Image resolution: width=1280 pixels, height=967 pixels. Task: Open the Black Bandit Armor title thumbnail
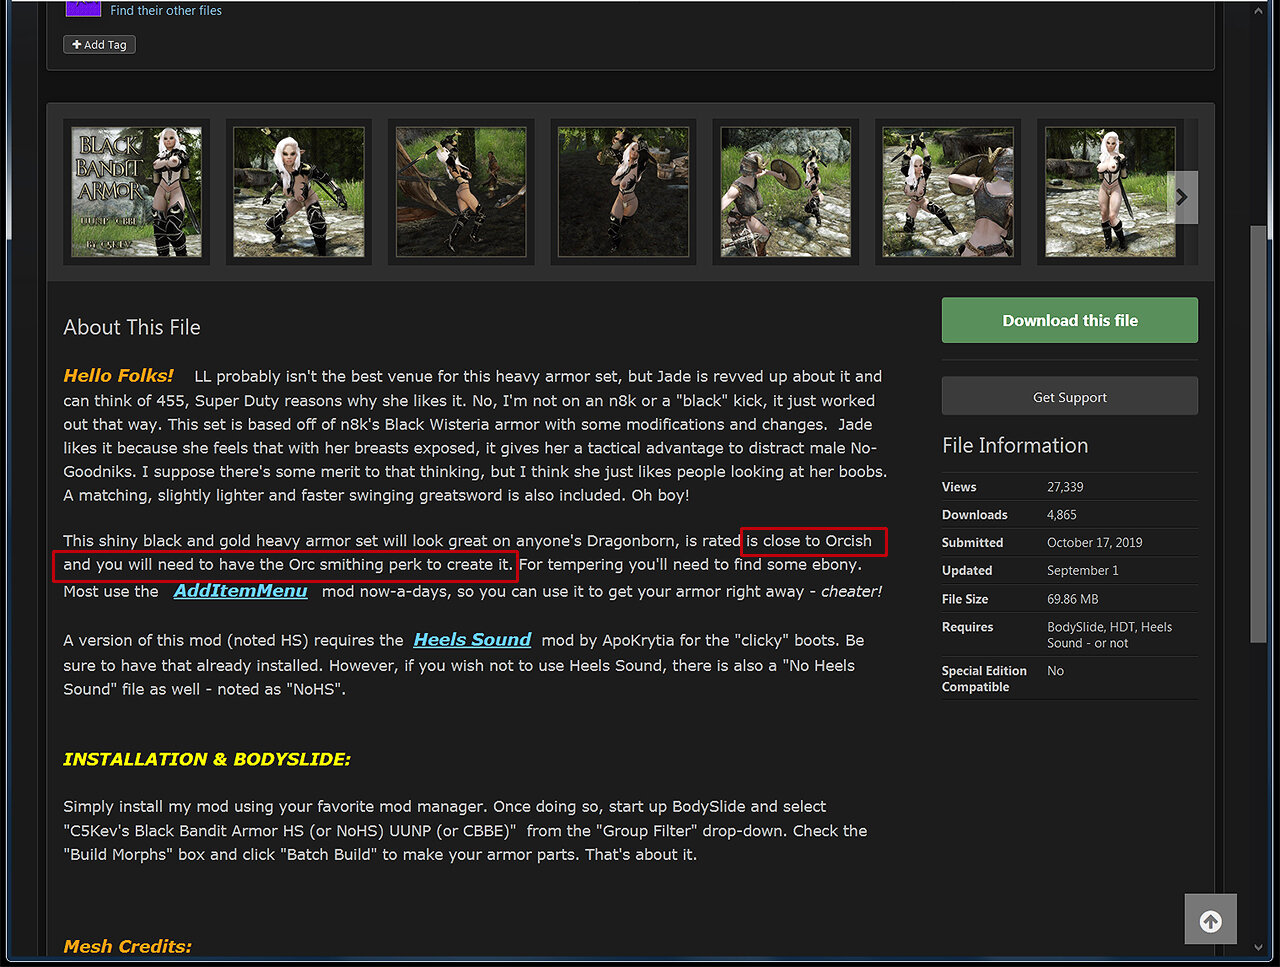click(136, 192)
